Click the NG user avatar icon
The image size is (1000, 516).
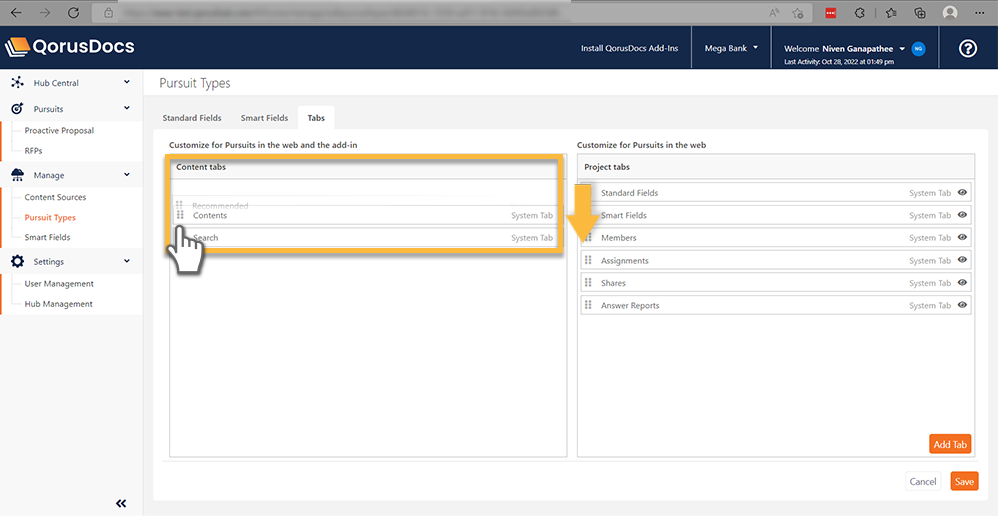[918, 48]
